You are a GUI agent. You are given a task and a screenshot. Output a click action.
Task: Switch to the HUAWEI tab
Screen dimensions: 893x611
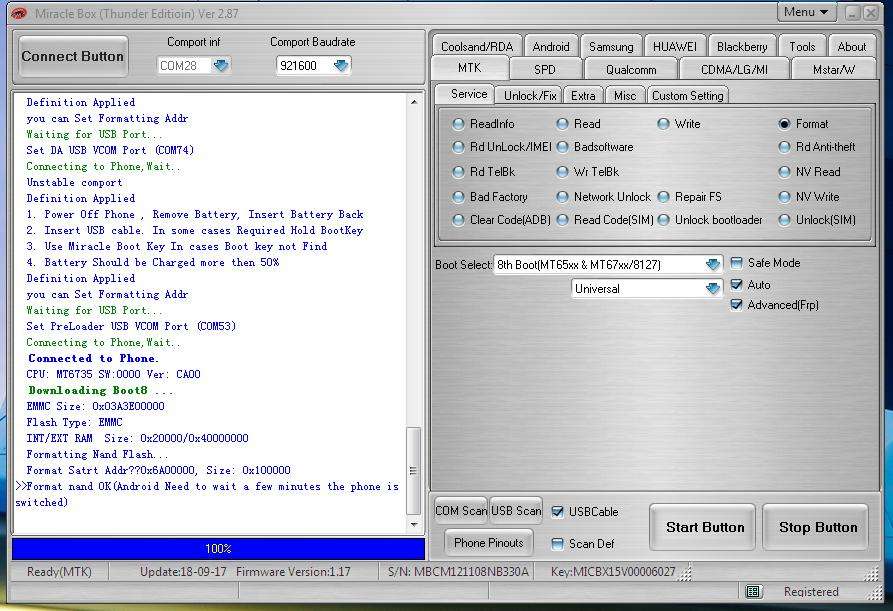[x=674, y=47]
